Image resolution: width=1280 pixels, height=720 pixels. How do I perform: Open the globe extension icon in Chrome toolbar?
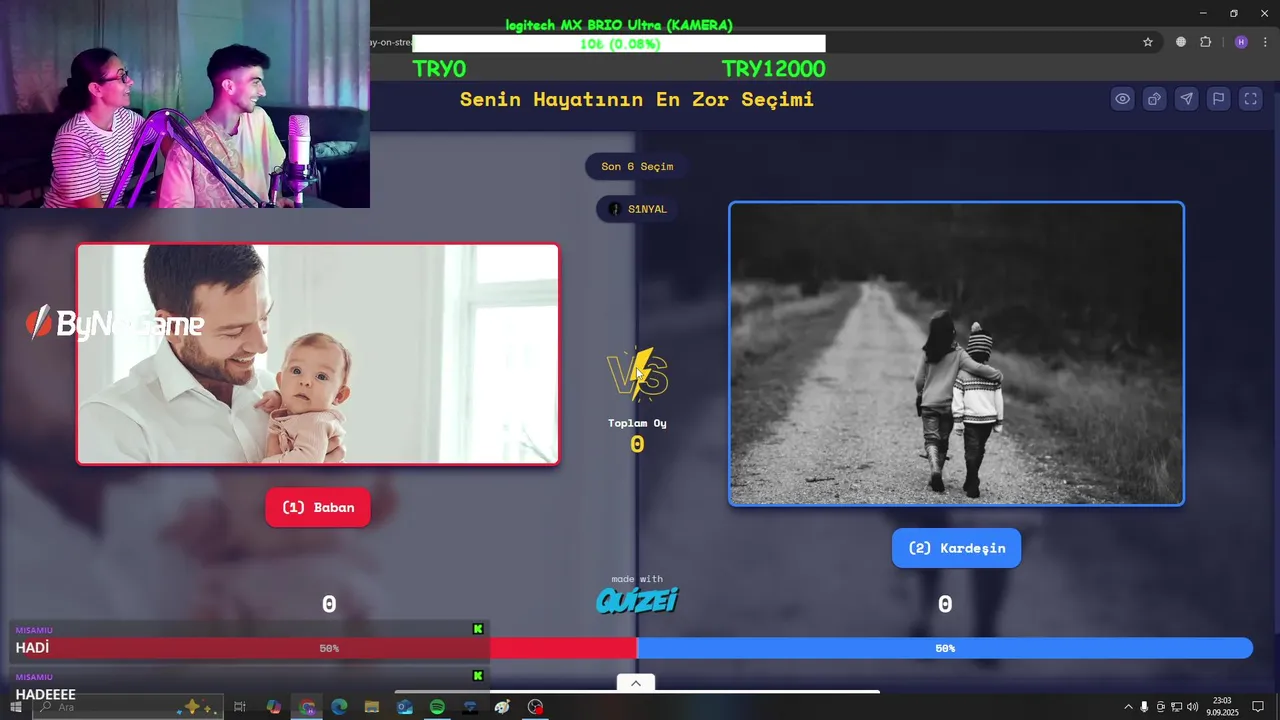1181,42
